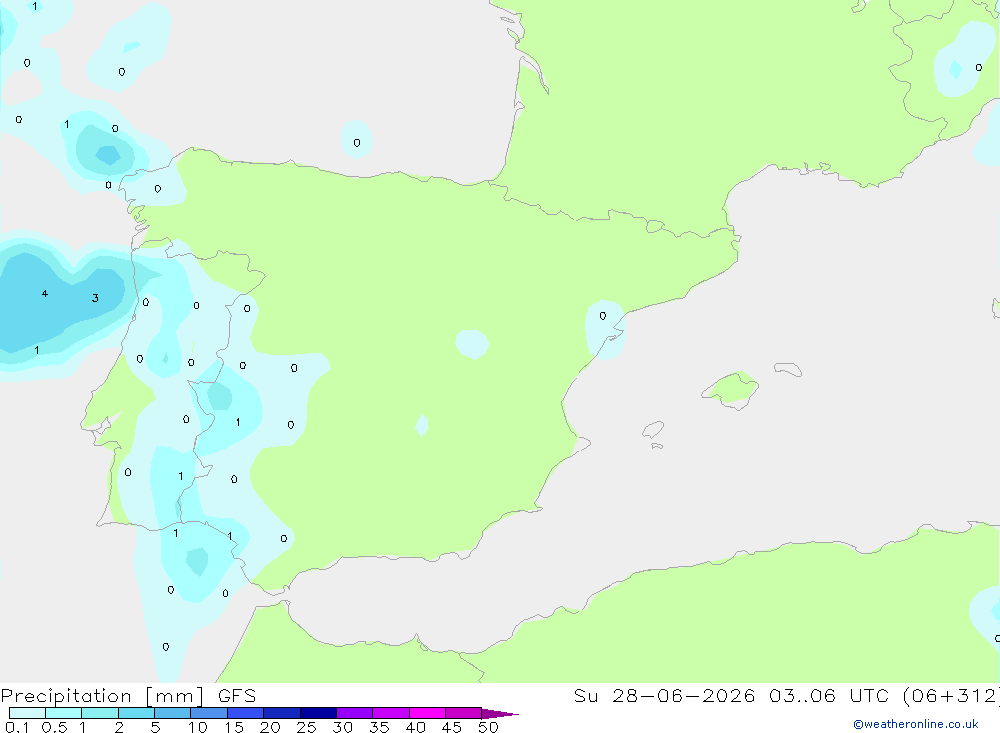
Task: Click the Mallorca island outline
Action: coord(731,390)
